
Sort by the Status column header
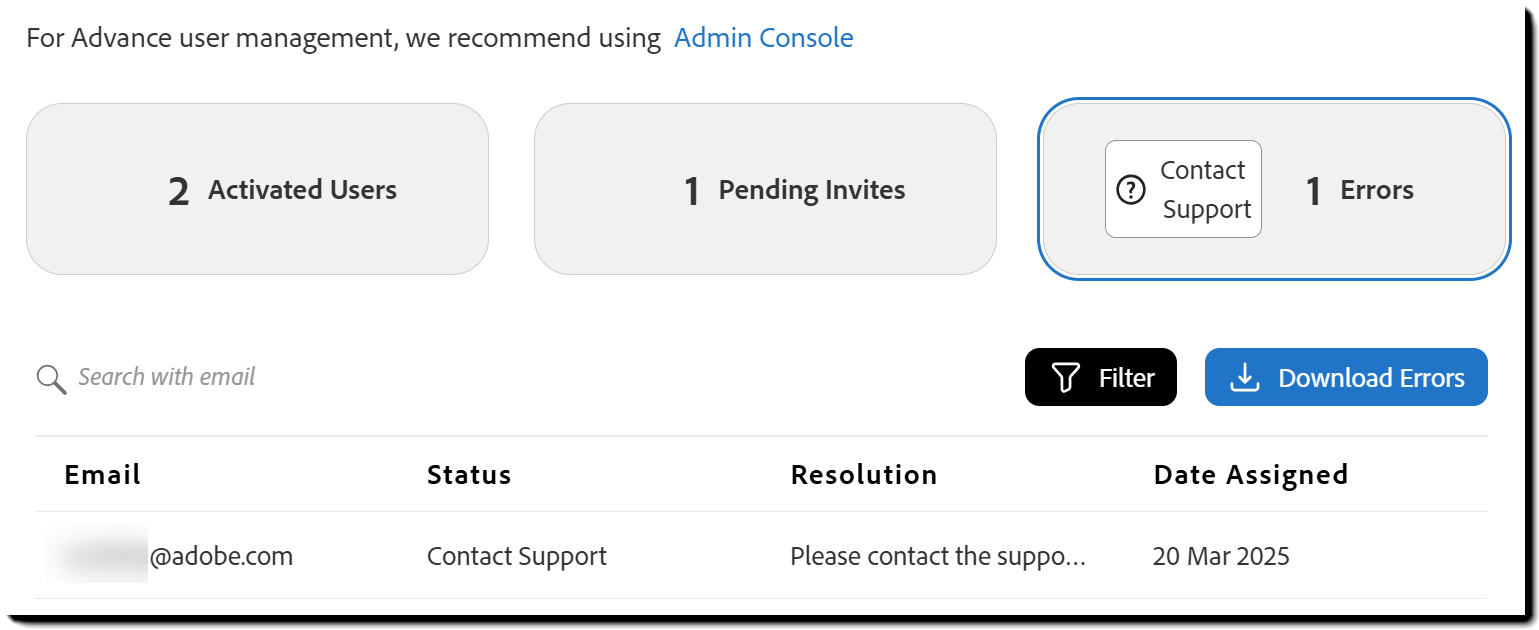tap(469, 474)
